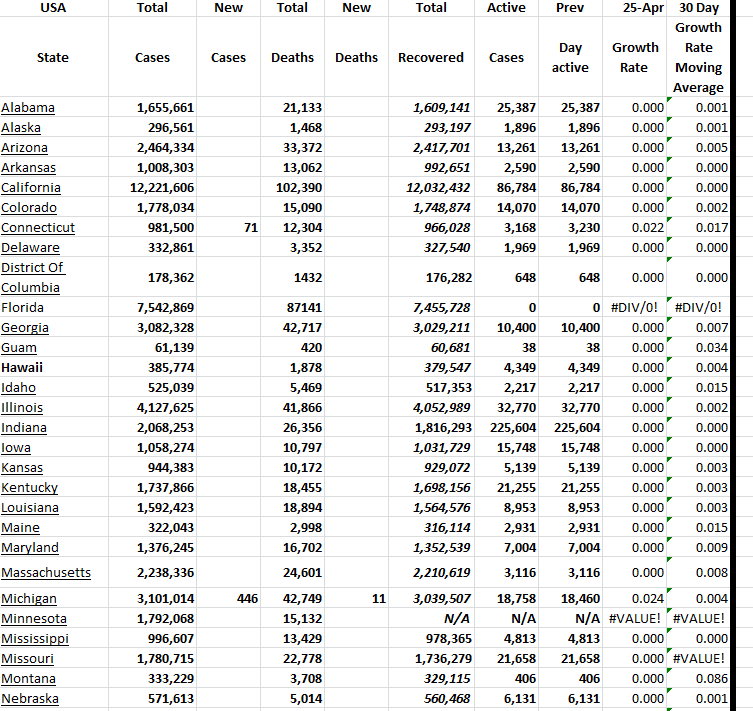Screen dimensions: 753x711
Task: Open the Nebraska link
Action: tap(30, 699)
